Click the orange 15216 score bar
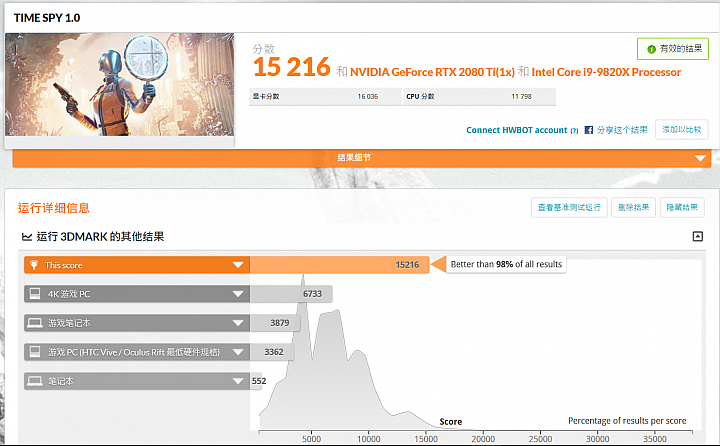 [339, 265]
